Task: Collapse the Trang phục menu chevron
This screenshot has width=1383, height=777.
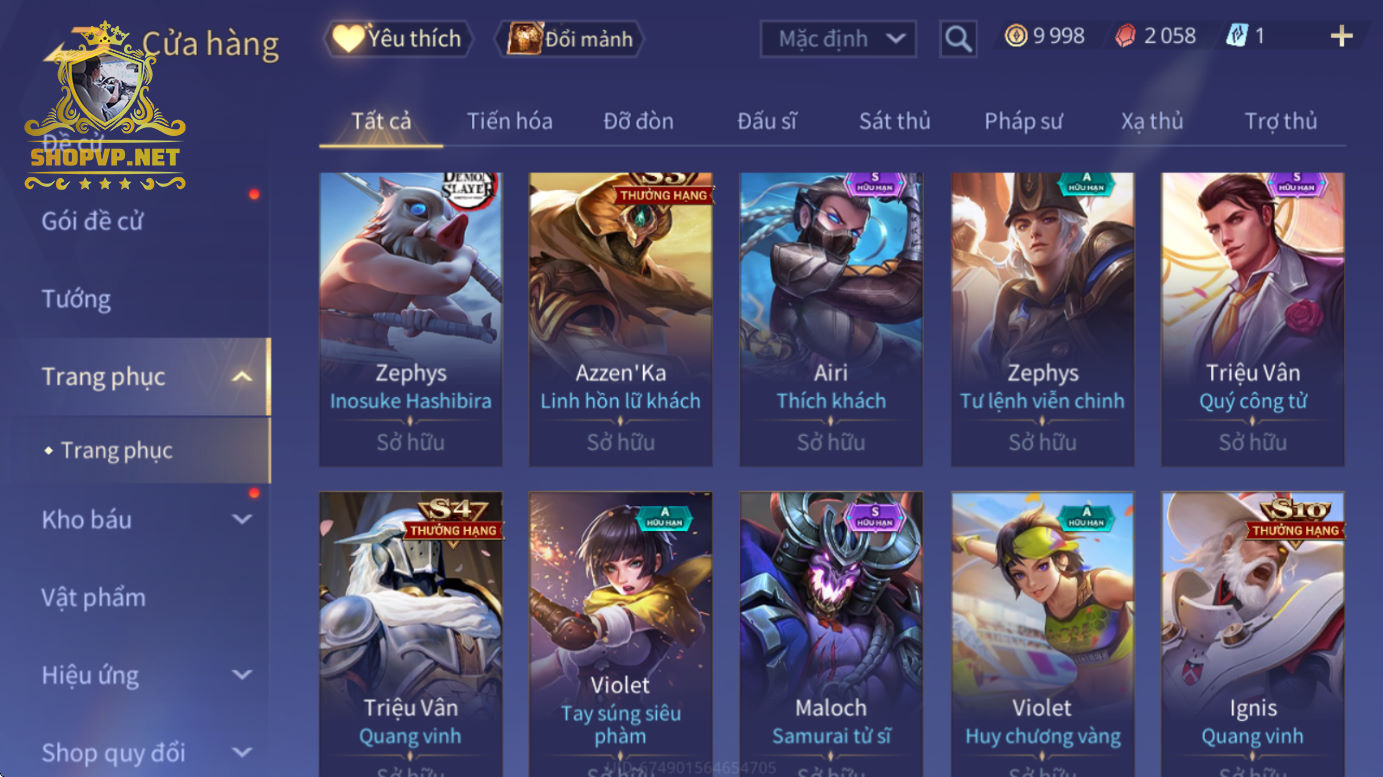Action: [x=242, y=377]
